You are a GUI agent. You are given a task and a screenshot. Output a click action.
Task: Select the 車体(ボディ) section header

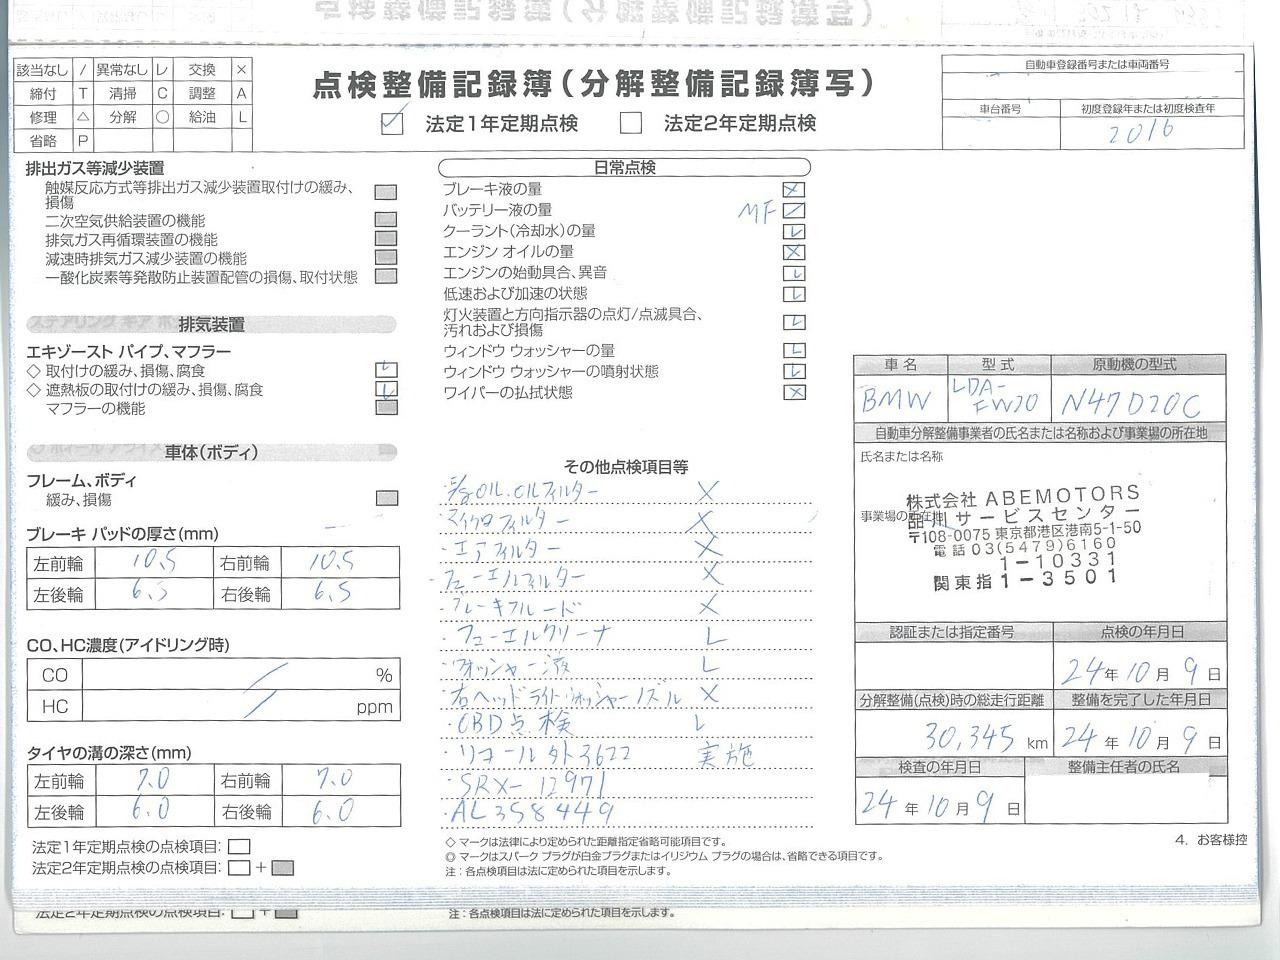(212, 453)
